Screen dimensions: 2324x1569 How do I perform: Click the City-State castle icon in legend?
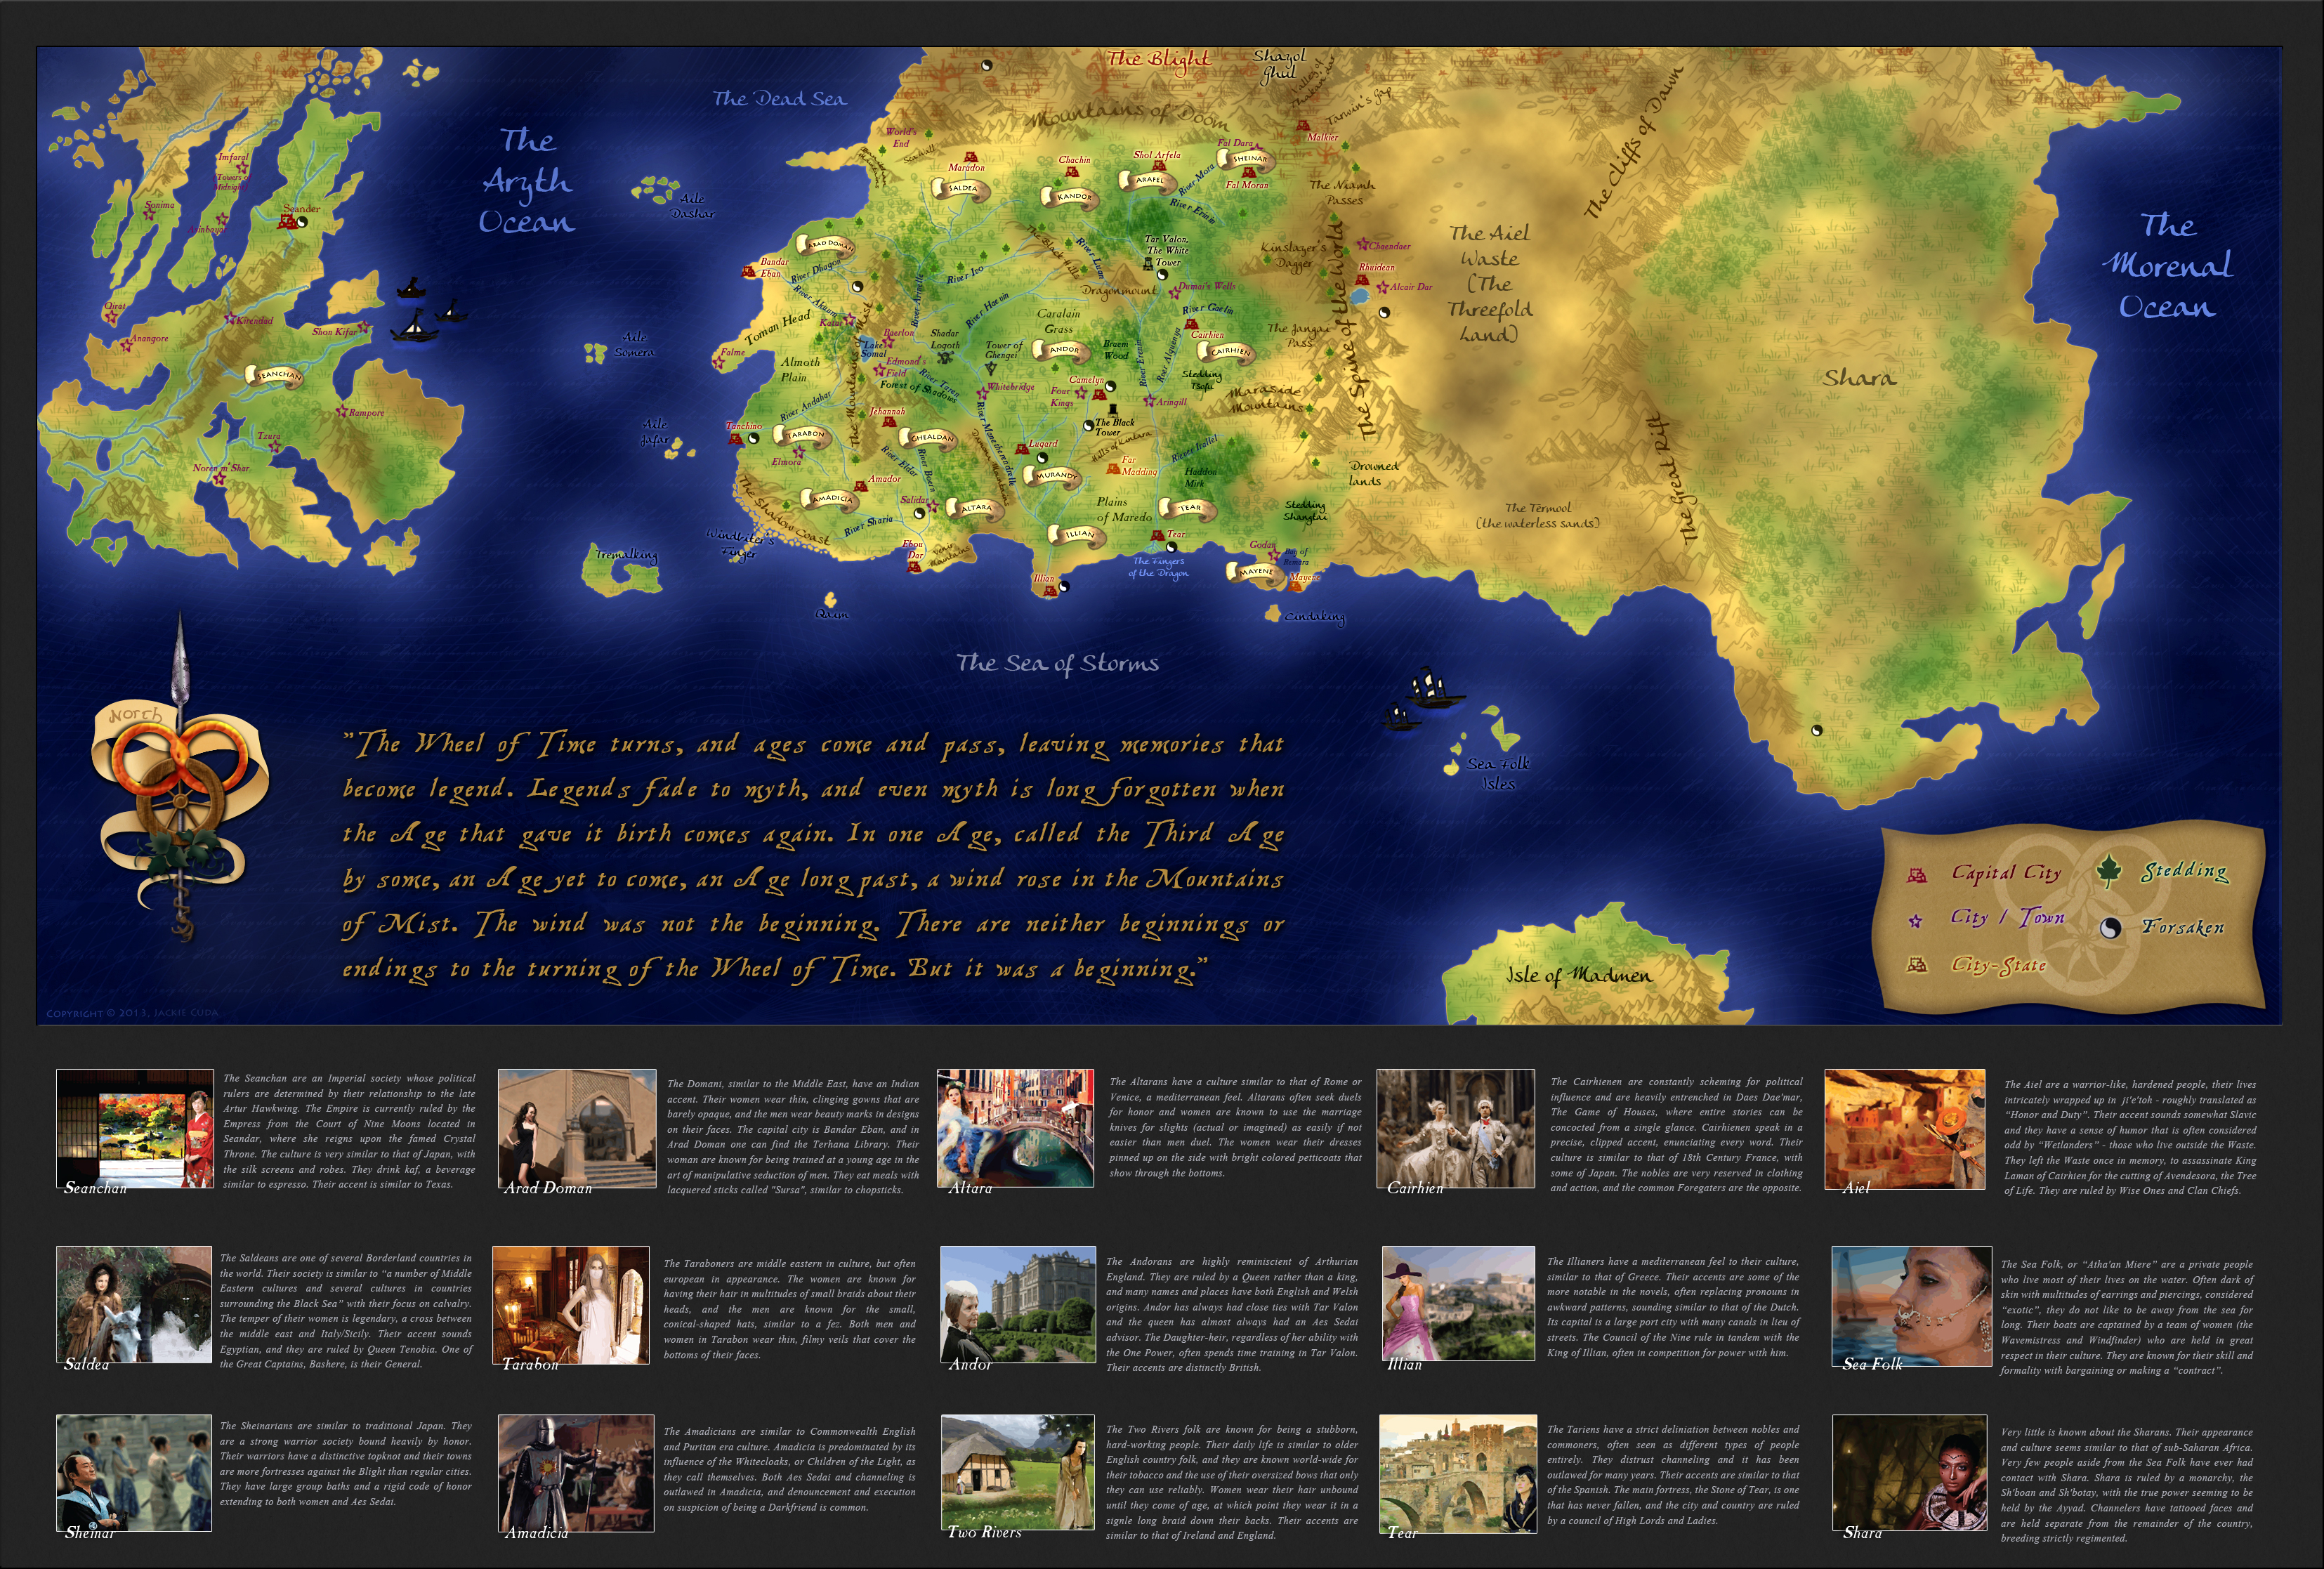1917,965
